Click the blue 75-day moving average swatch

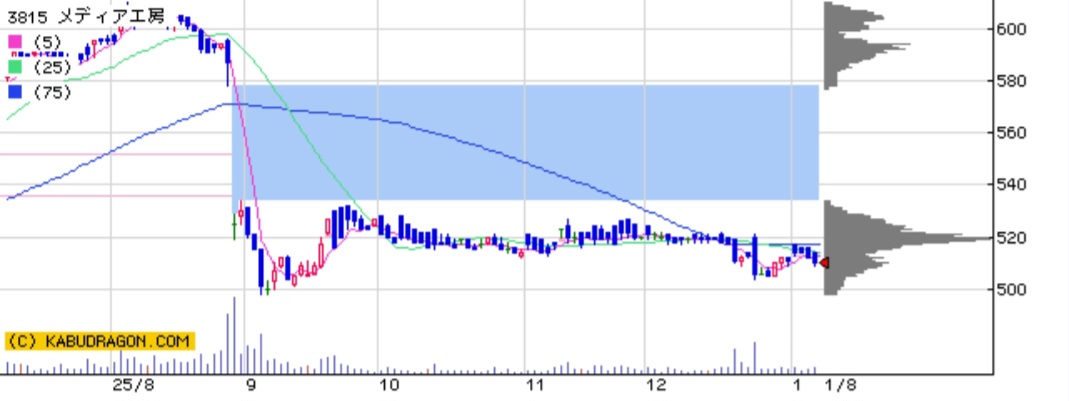pyautogui.click(x=14, y=91)
